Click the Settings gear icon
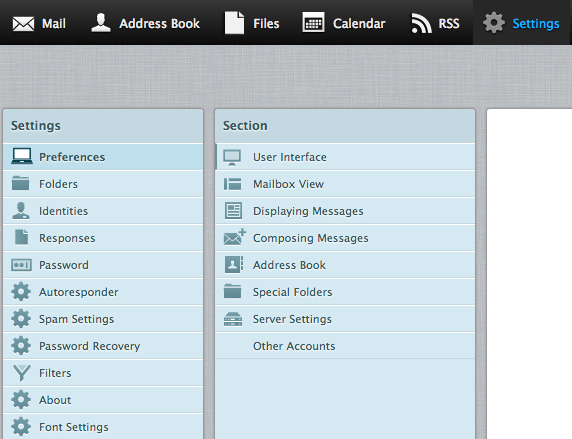The width and height of the screenshot is (572, 439). (x=494, y=23)
